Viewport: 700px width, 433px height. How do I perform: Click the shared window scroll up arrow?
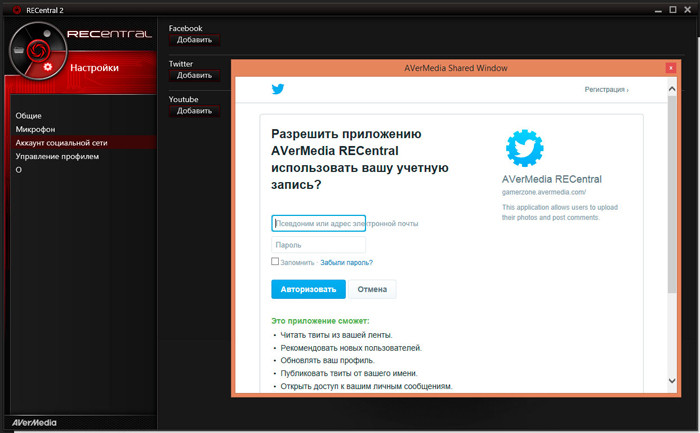672,89
